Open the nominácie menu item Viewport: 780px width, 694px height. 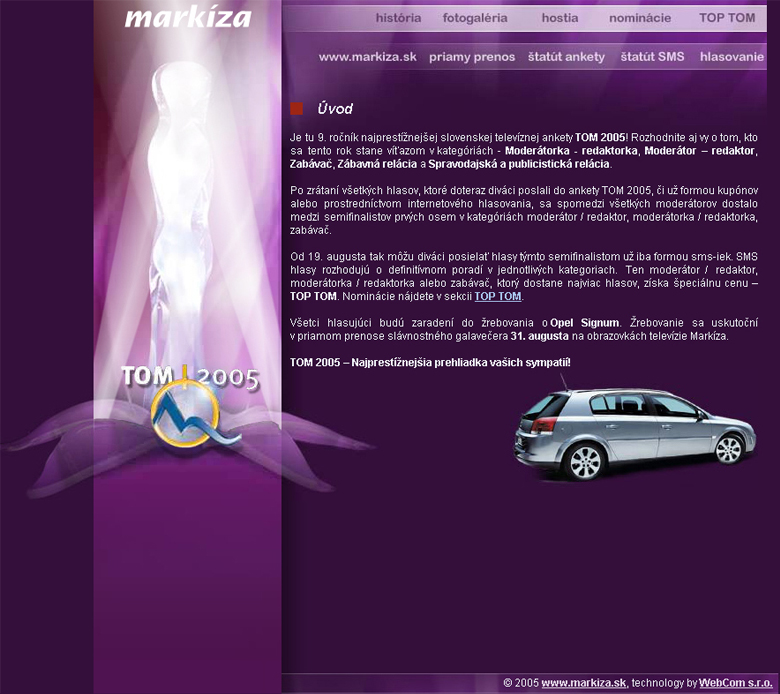click(640, 18)
